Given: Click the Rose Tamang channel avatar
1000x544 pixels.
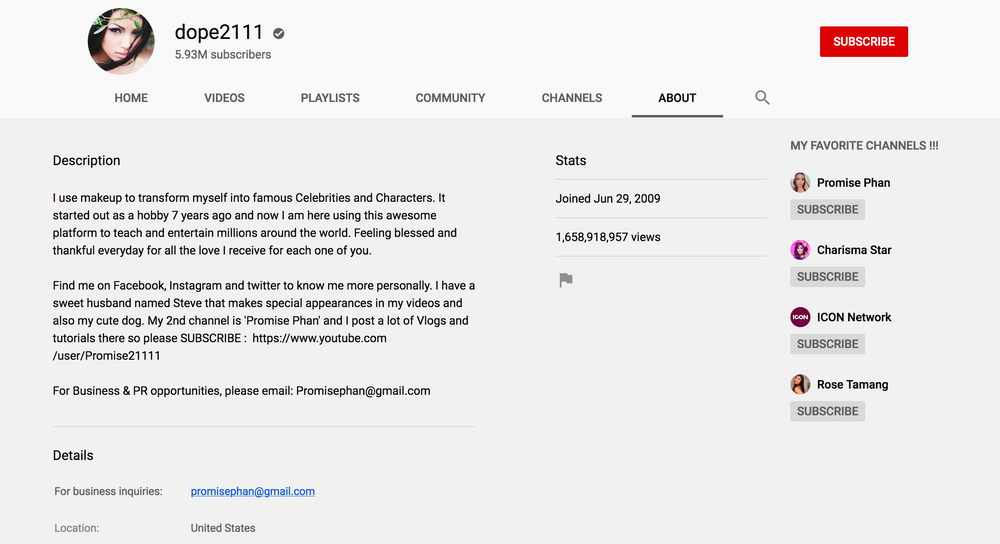Looking at the screenshot, I should [x=800, y=385].
